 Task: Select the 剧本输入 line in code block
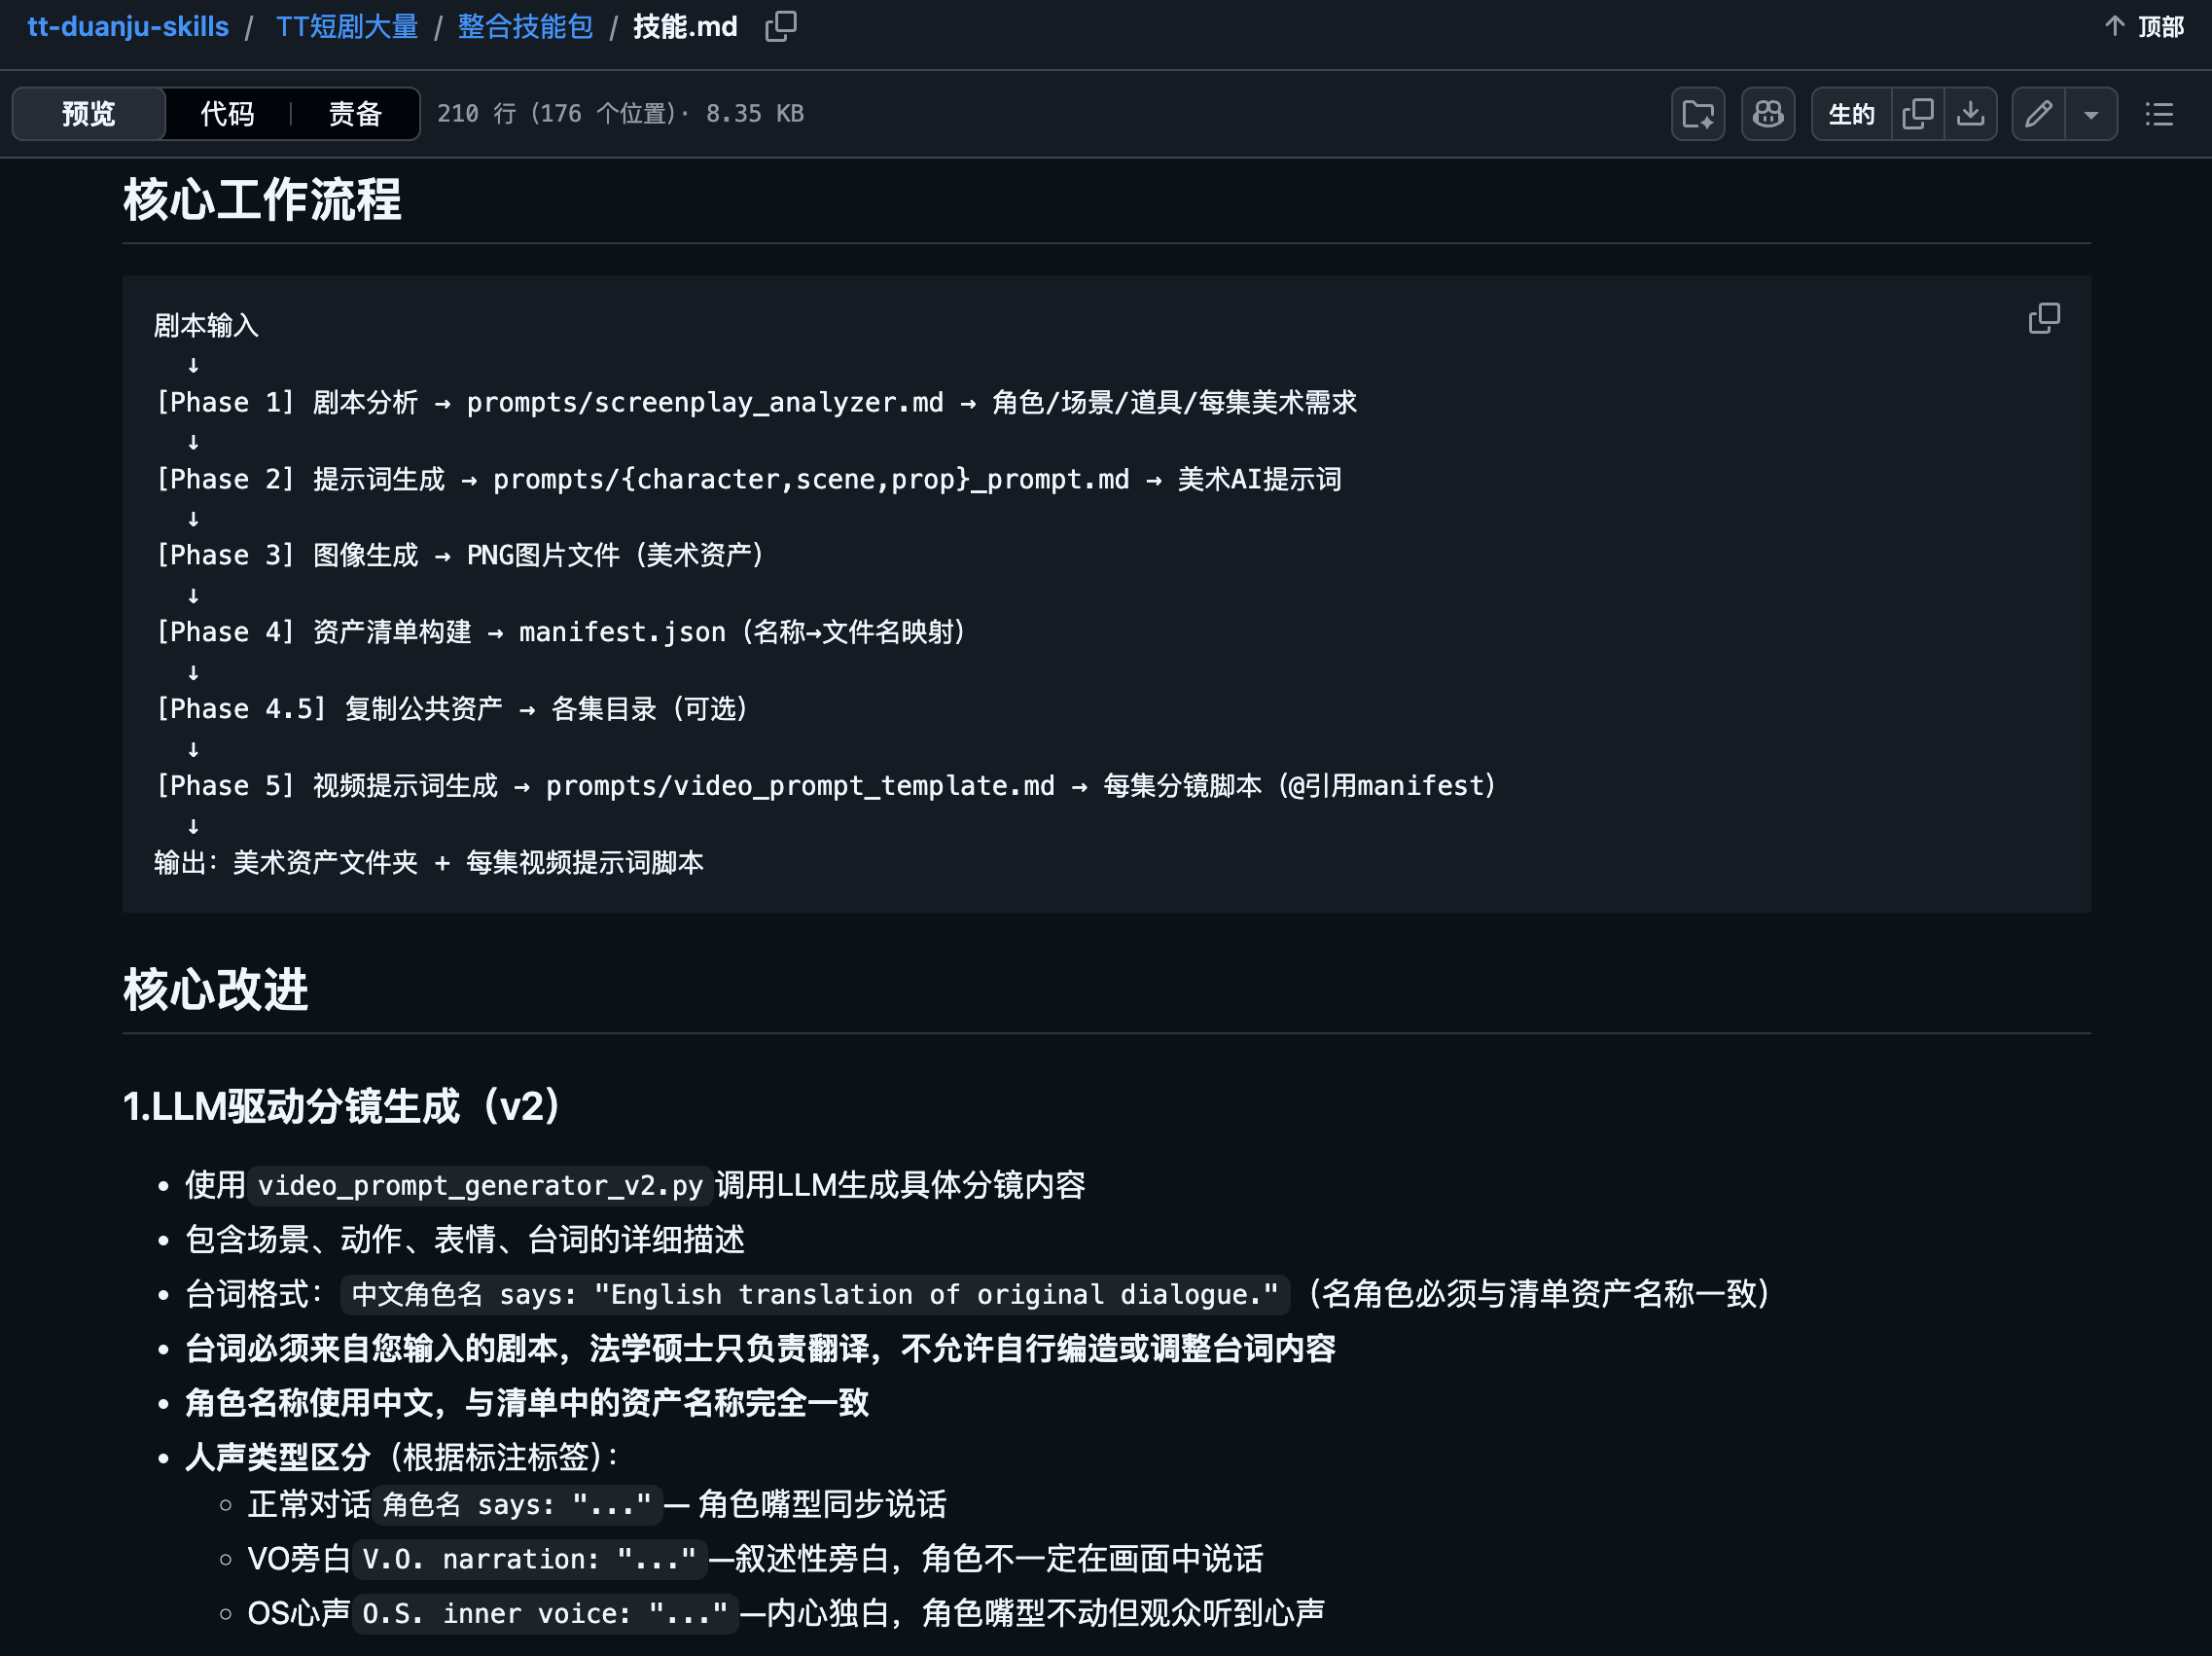point(206,326)
